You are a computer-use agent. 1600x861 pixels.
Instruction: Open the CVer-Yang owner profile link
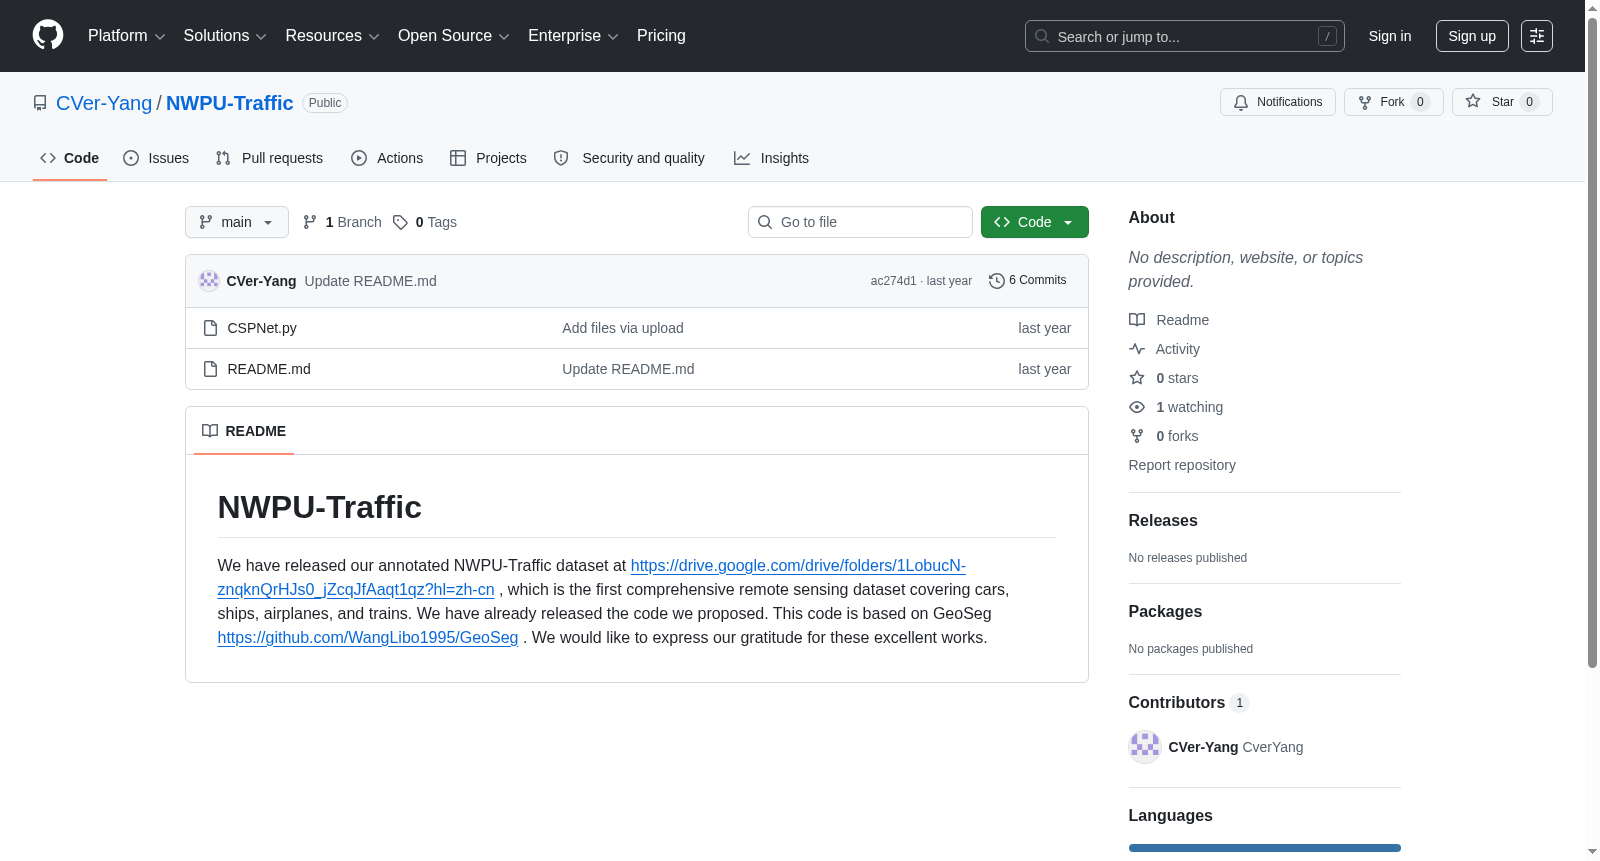tap(104, 103)
